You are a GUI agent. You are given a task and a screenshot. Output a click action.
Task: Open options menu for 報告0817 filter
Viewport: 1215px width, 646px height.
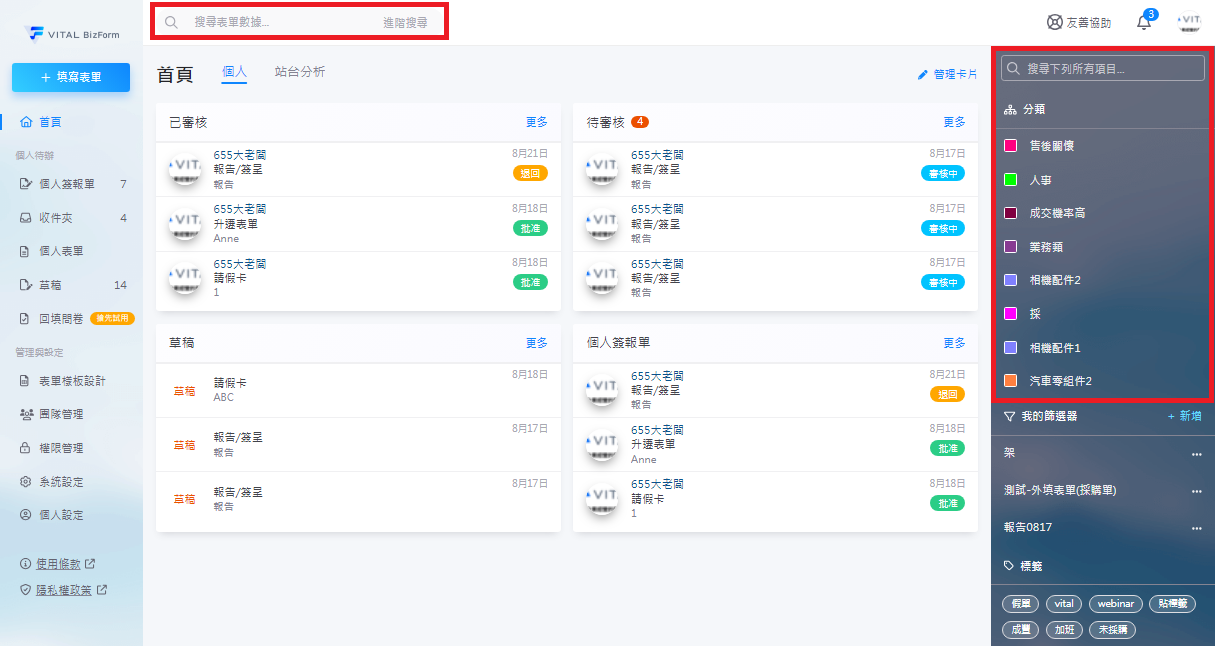pyautogui.click(x=1196, y=528)
